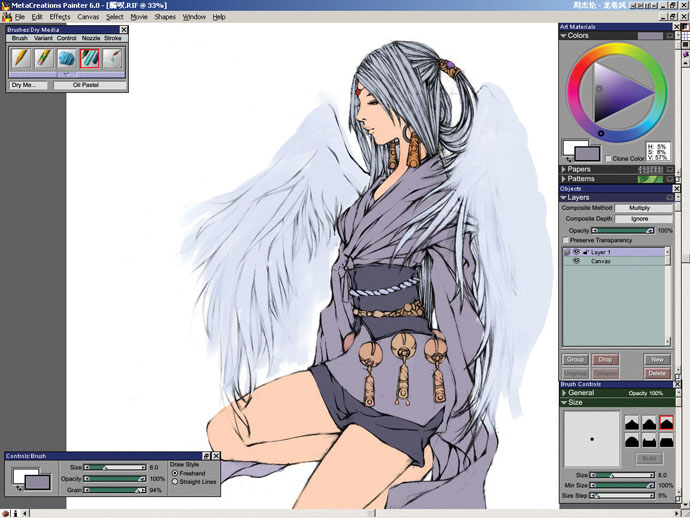Screen dimensions: 690x518
Task: Open the Papers section options menu icon
Action: 670,169
